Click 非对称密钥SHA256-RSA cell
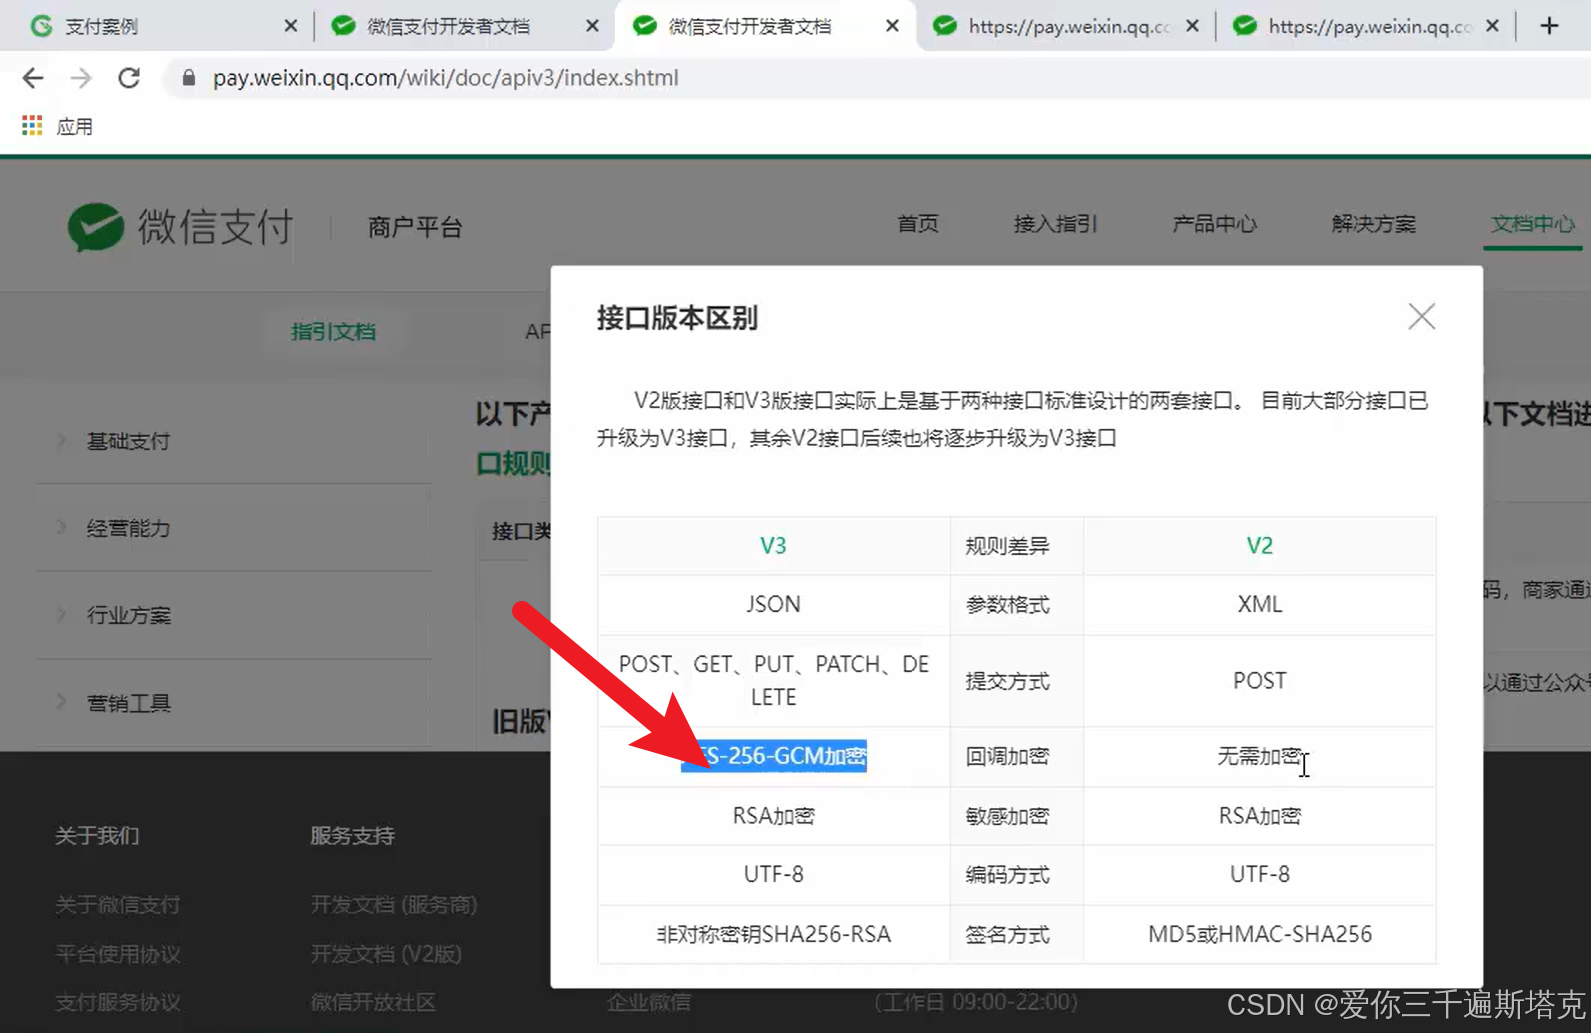The image size is (1591, 1033). (773, 934)
